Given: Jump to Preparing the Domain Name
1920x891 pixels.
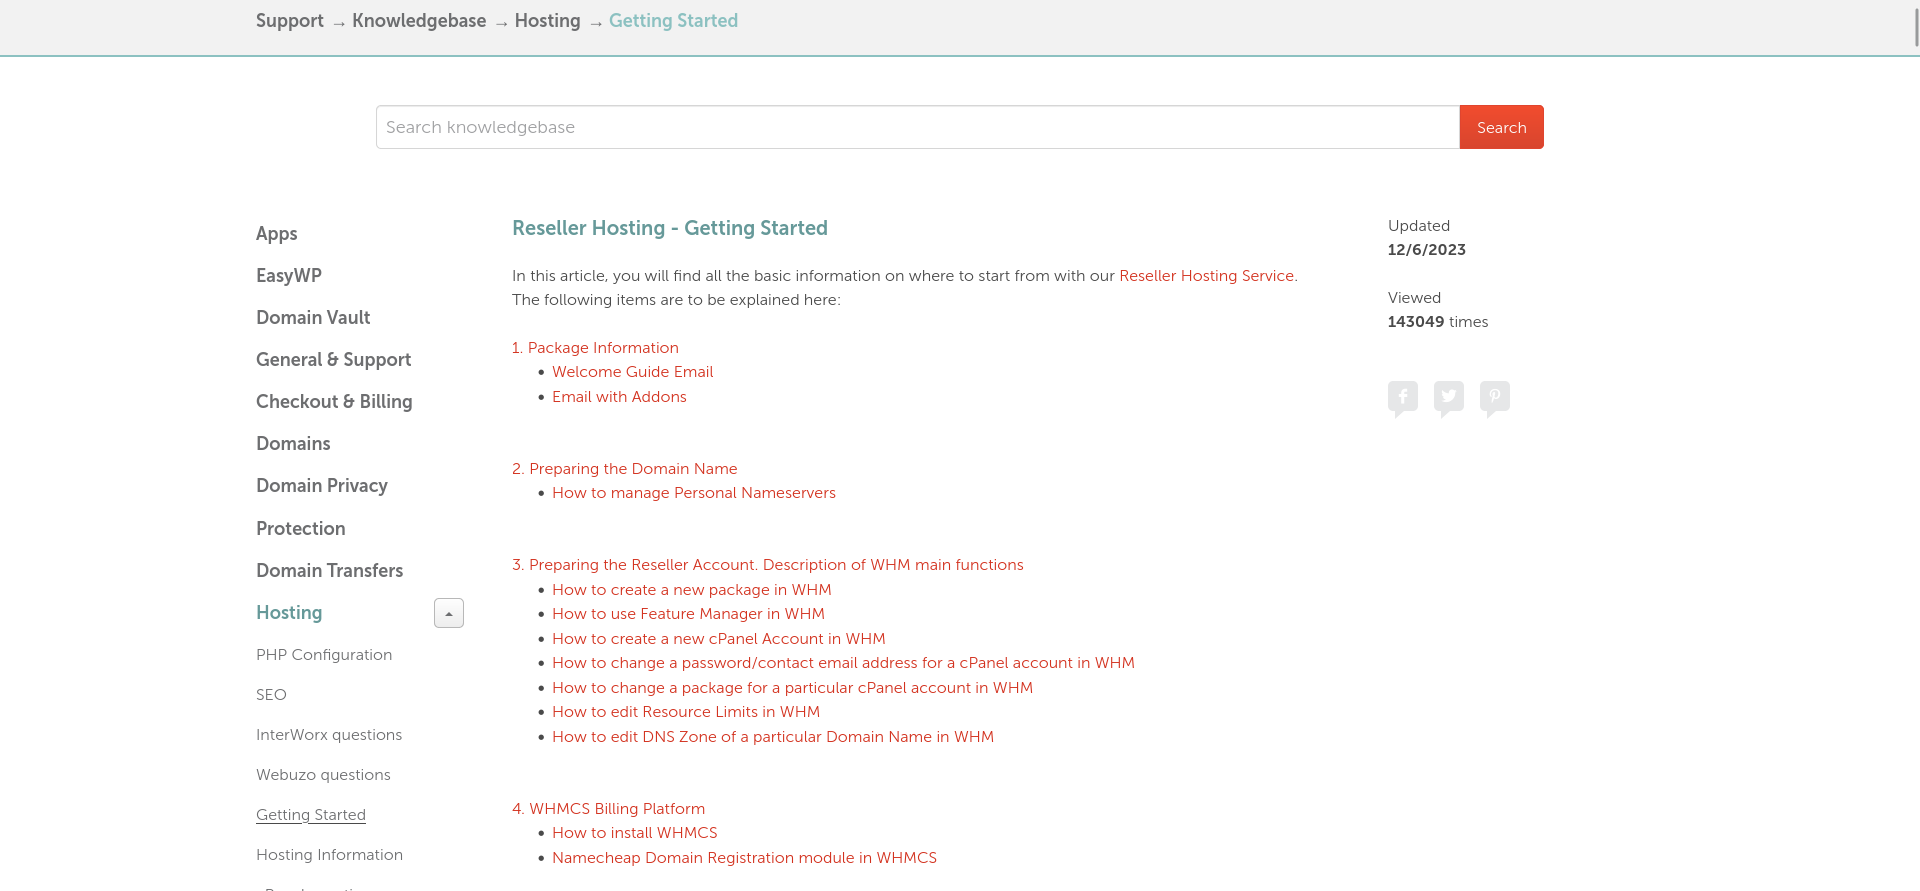Looking at the screenshot, I should tap(625, 469).
